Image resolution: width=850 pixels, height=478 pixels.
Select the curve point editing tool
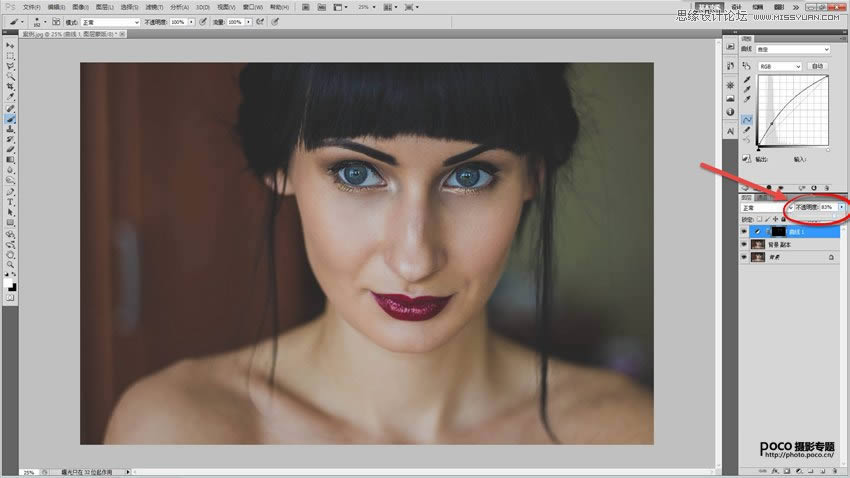click(747, 119)
